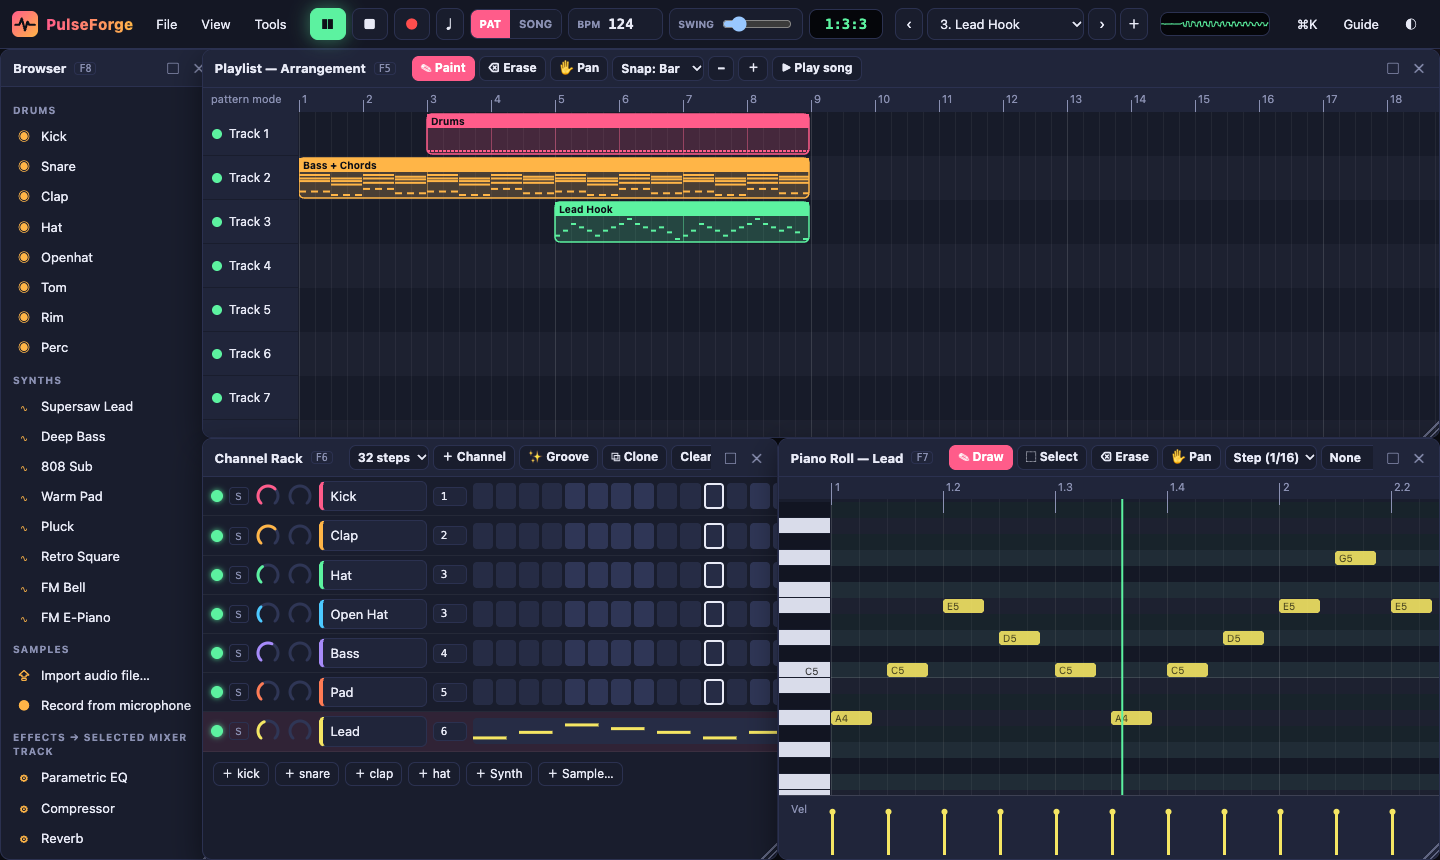Open the Tools menu
The image size is (1440, 860).
270,24
